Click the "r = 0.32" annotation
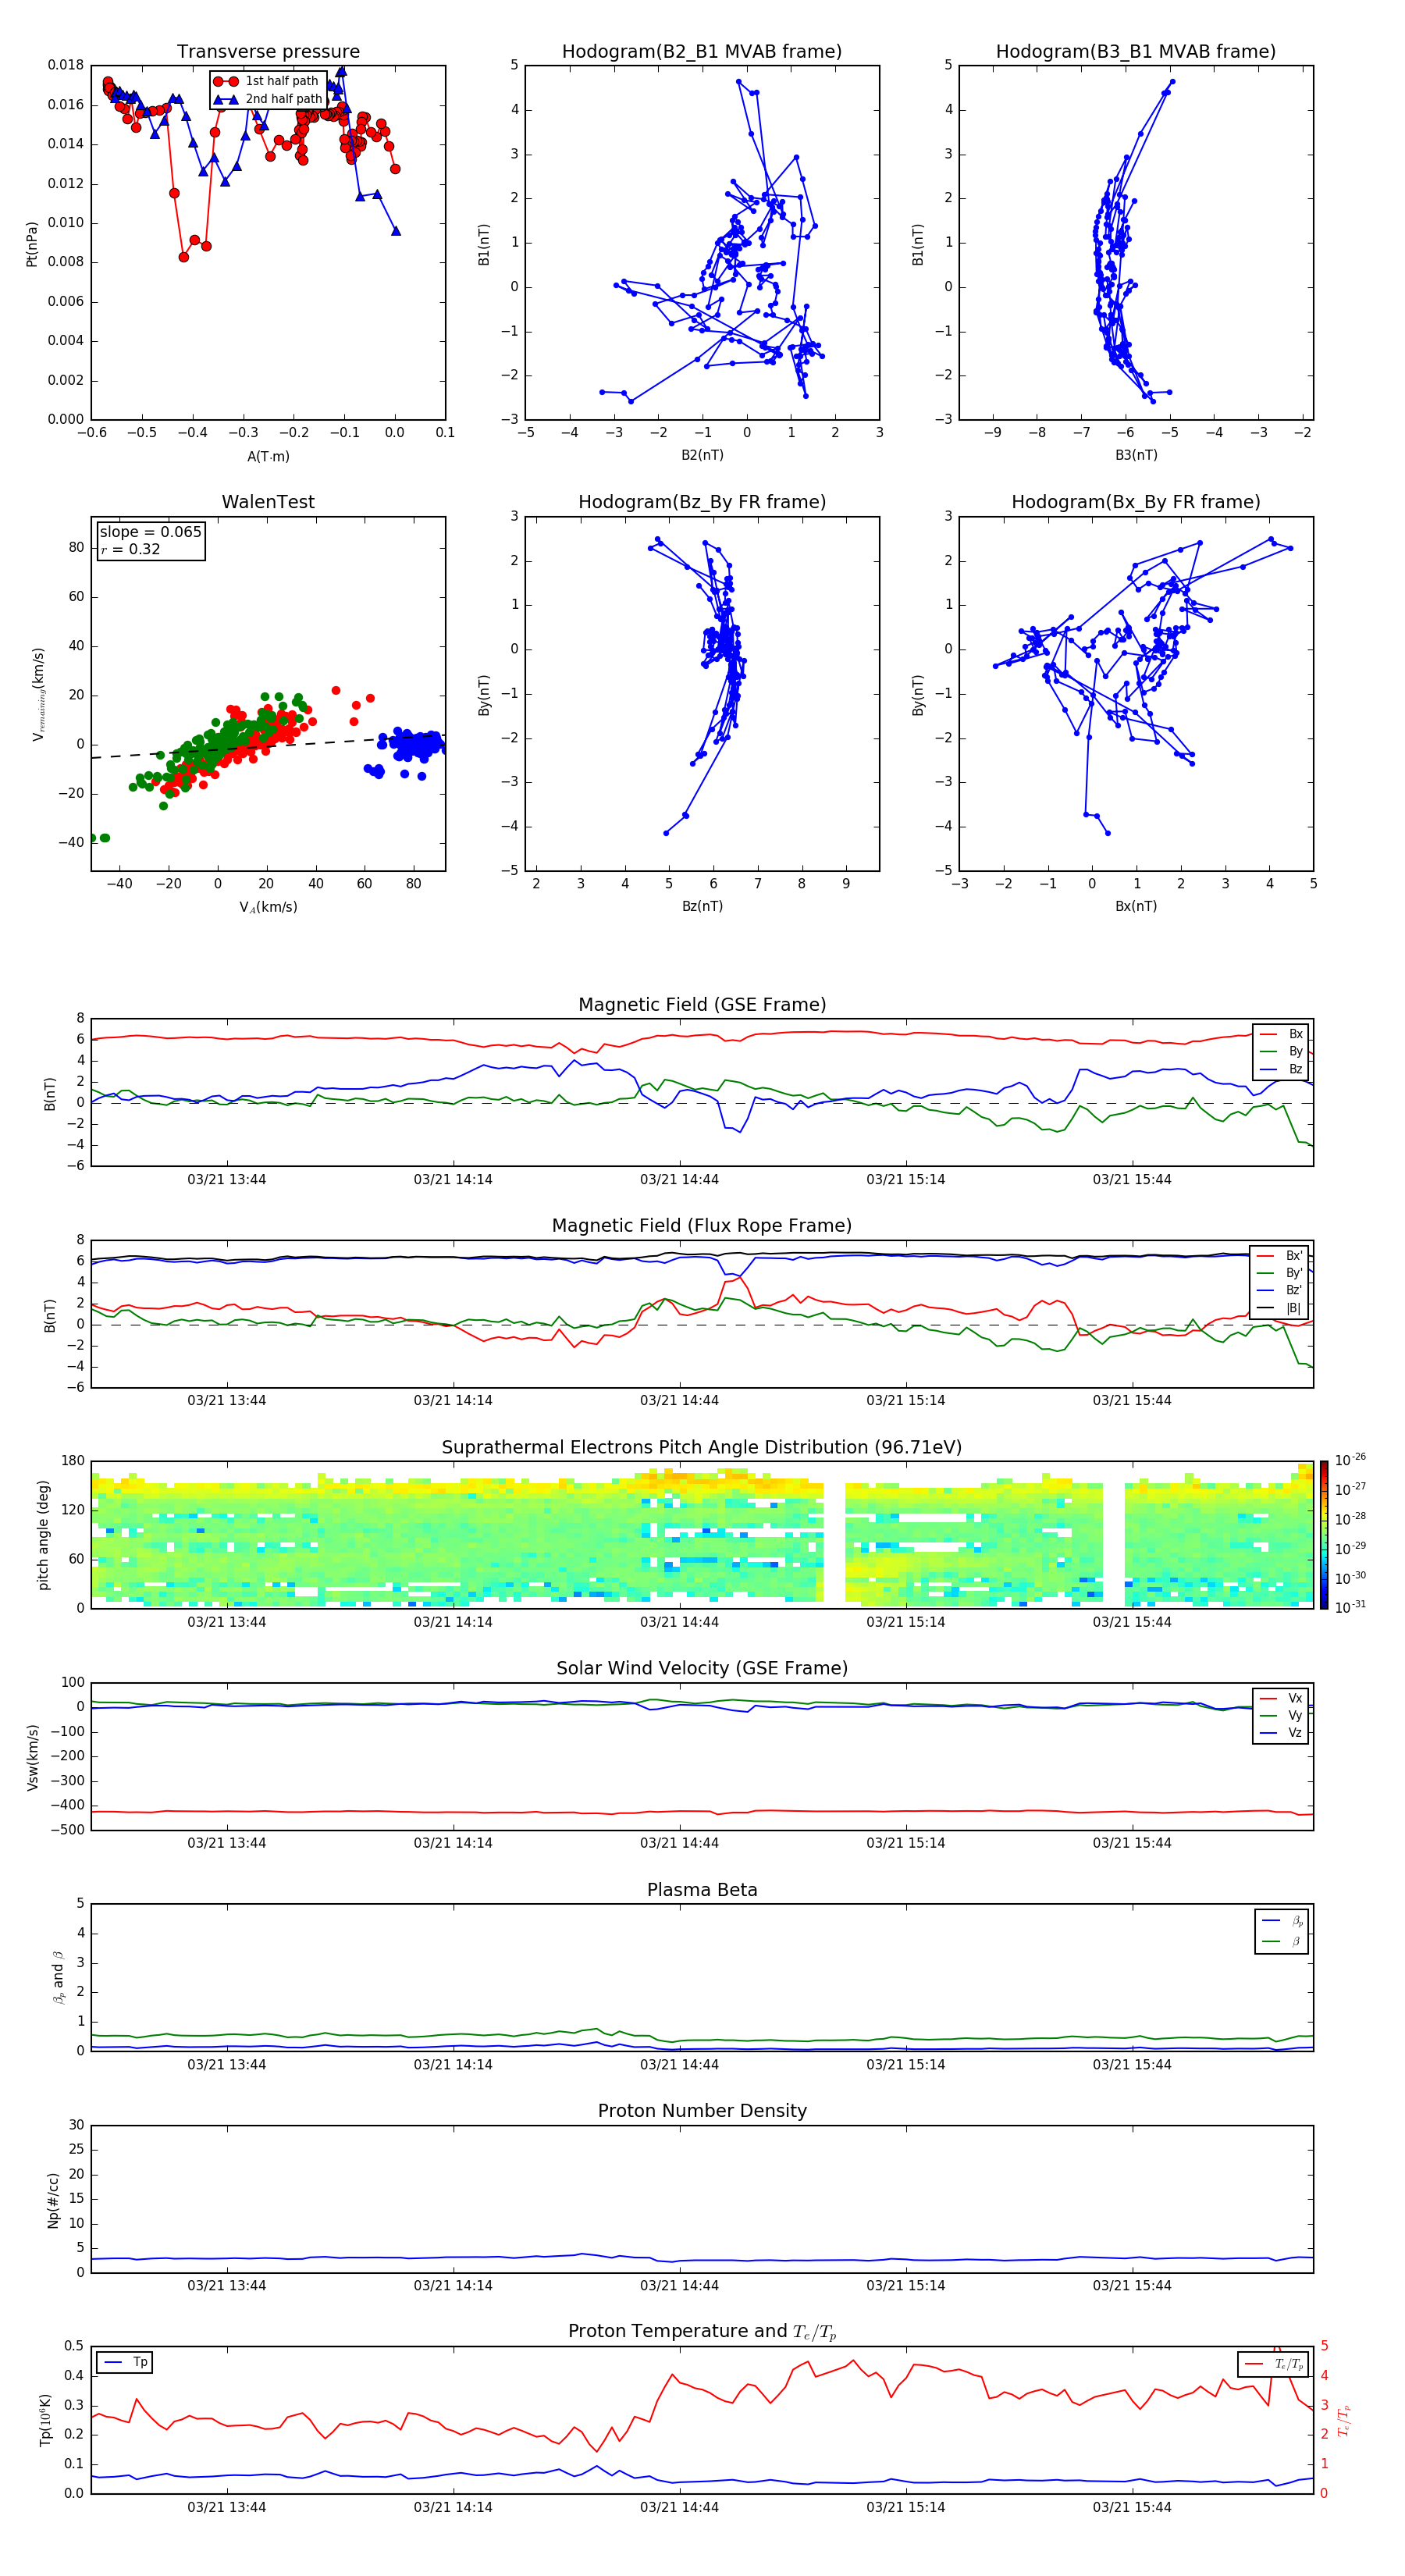The height and width of the screenshot is (2576, 1405). (x=130, y=549)
